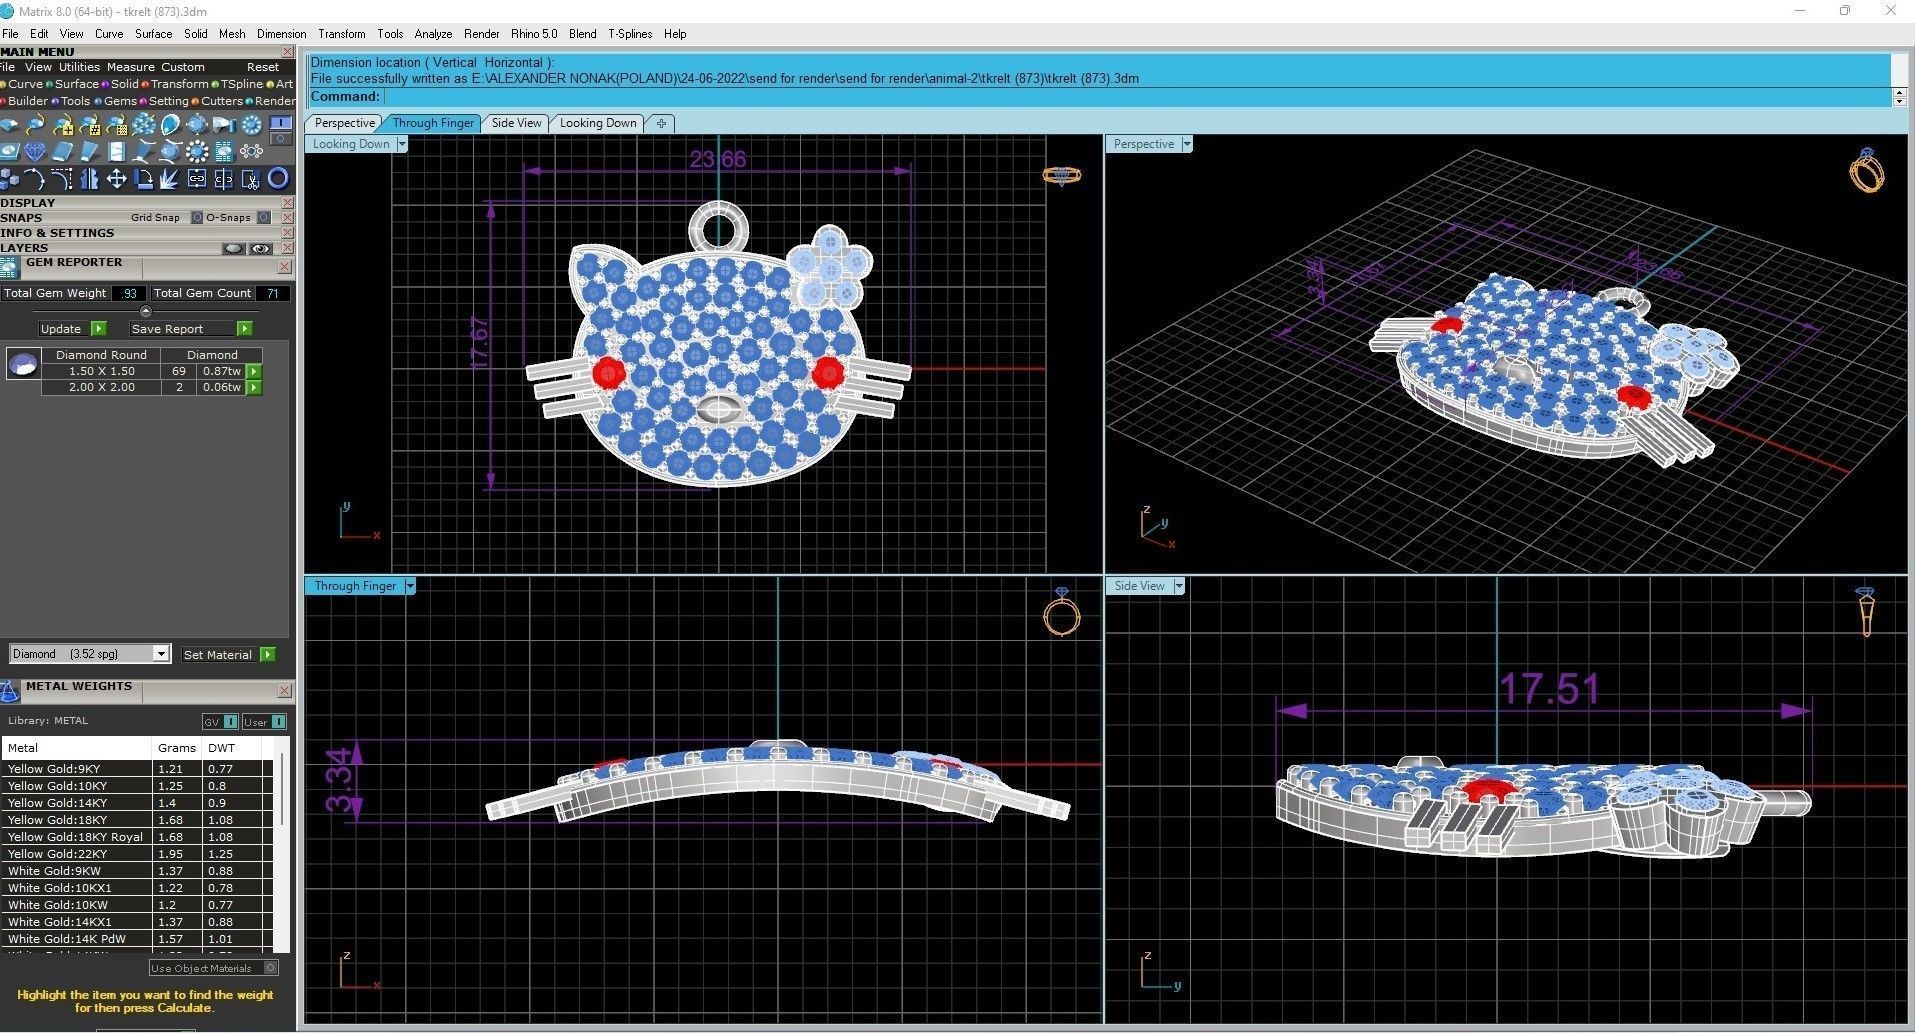Click the gem cutter cylinder icon

[x=224, y=124]
